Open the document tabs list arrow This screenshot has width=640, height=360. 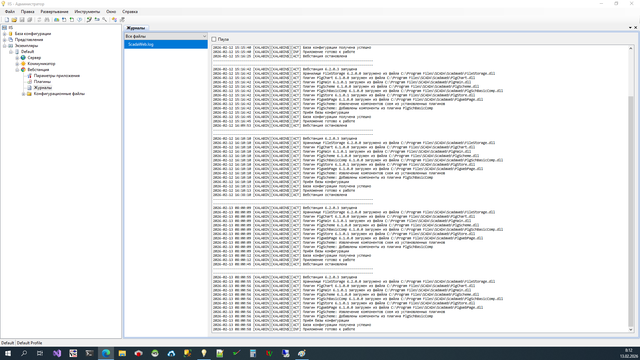(x=630, y=28)
